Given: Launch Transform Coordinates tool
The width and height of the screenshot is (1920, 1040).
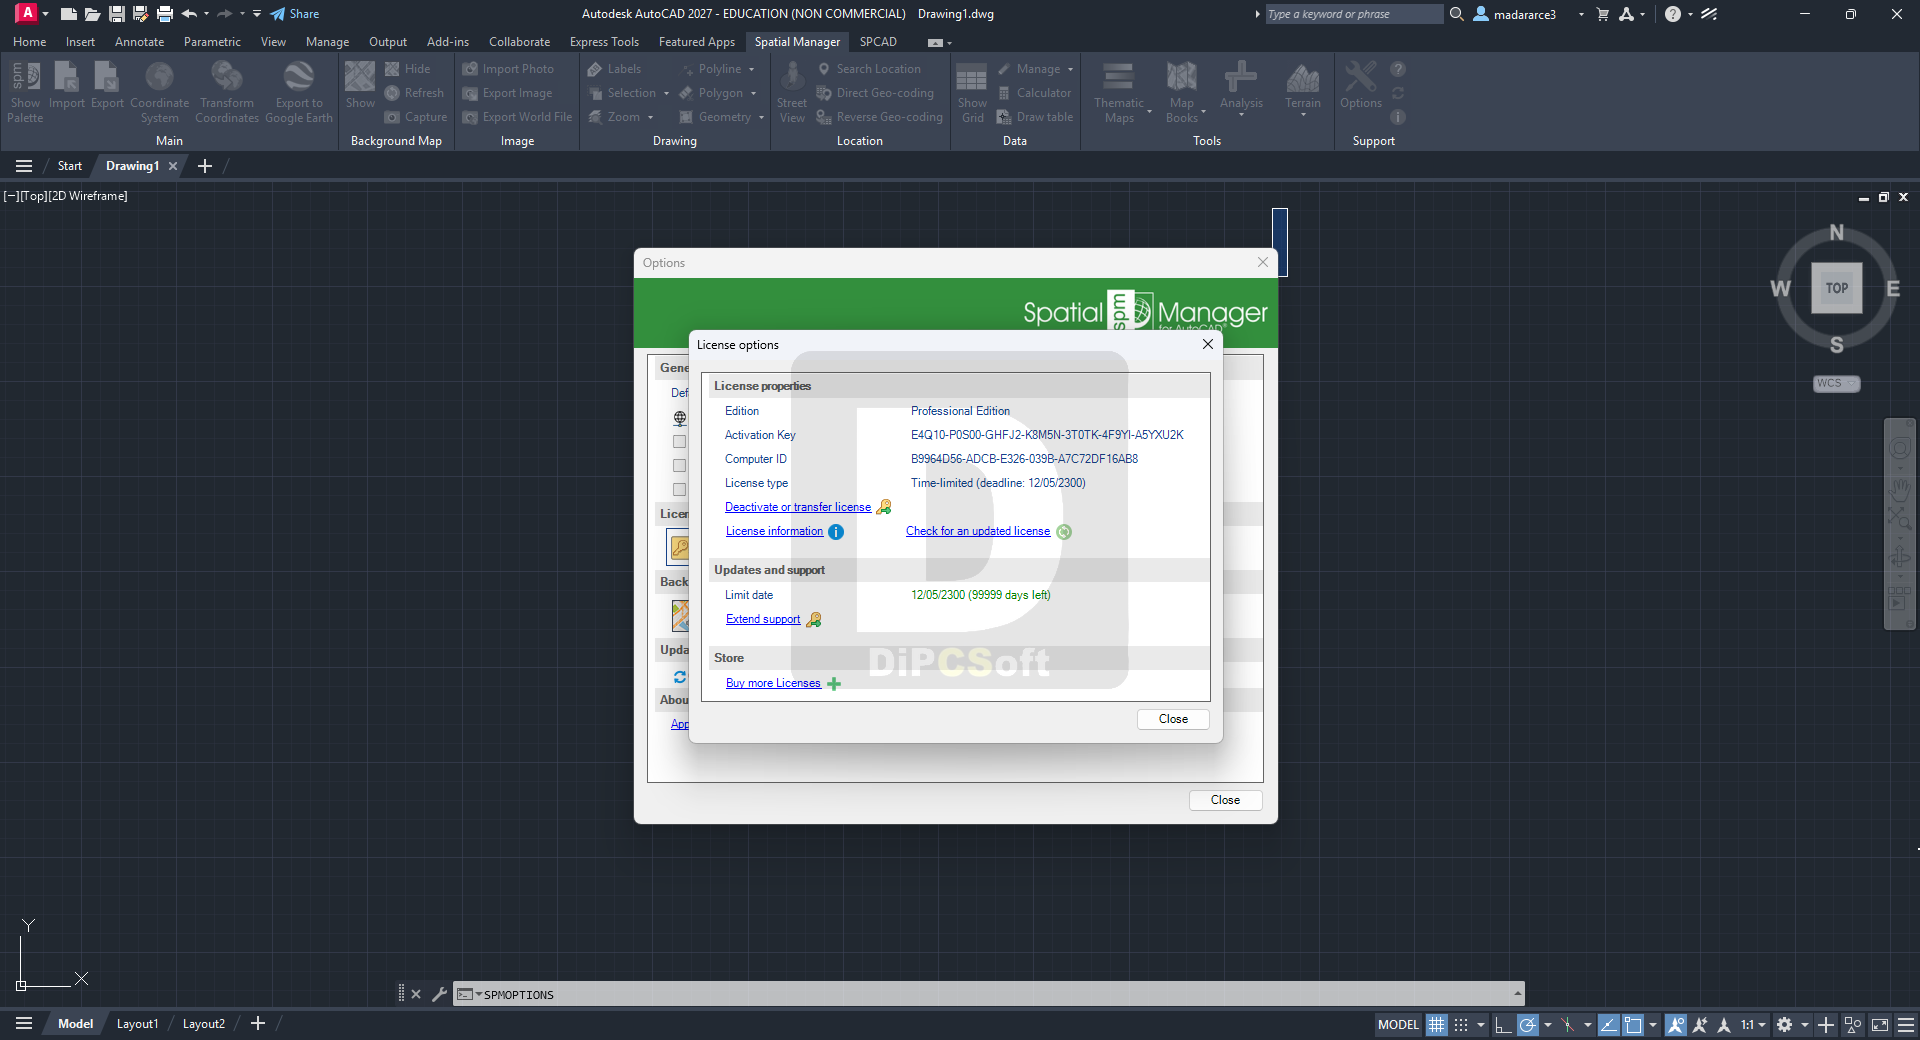Looking at the screenshot, I should (x=227, y=92).
